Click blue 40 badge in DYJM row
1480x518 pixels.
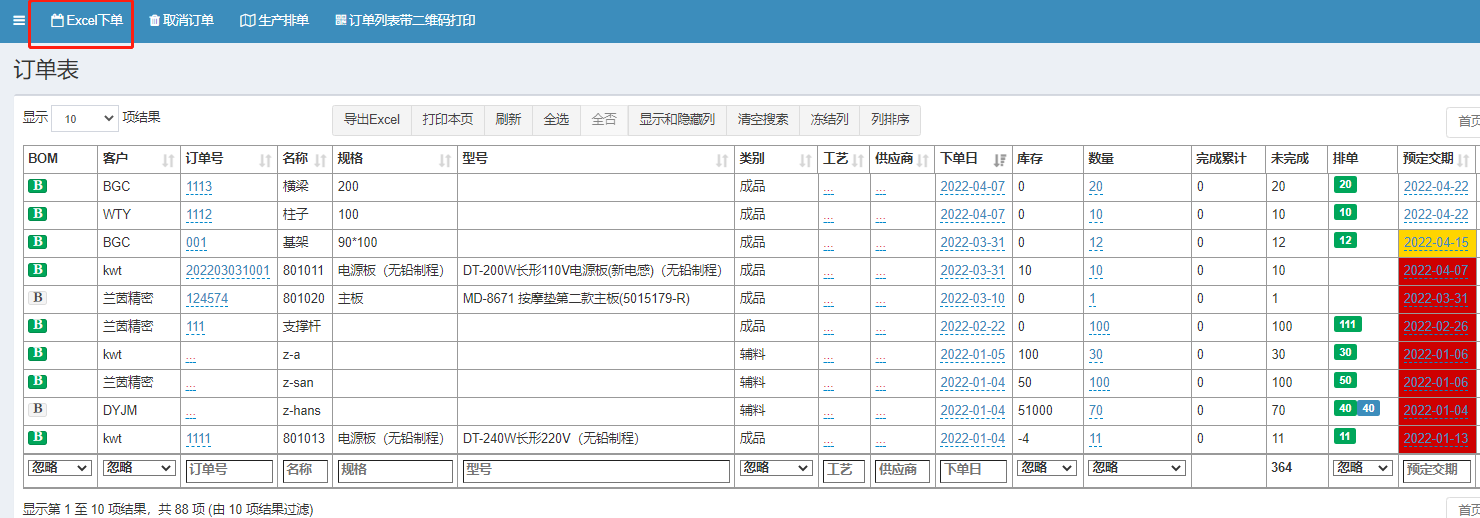(x=1368, y=409)
